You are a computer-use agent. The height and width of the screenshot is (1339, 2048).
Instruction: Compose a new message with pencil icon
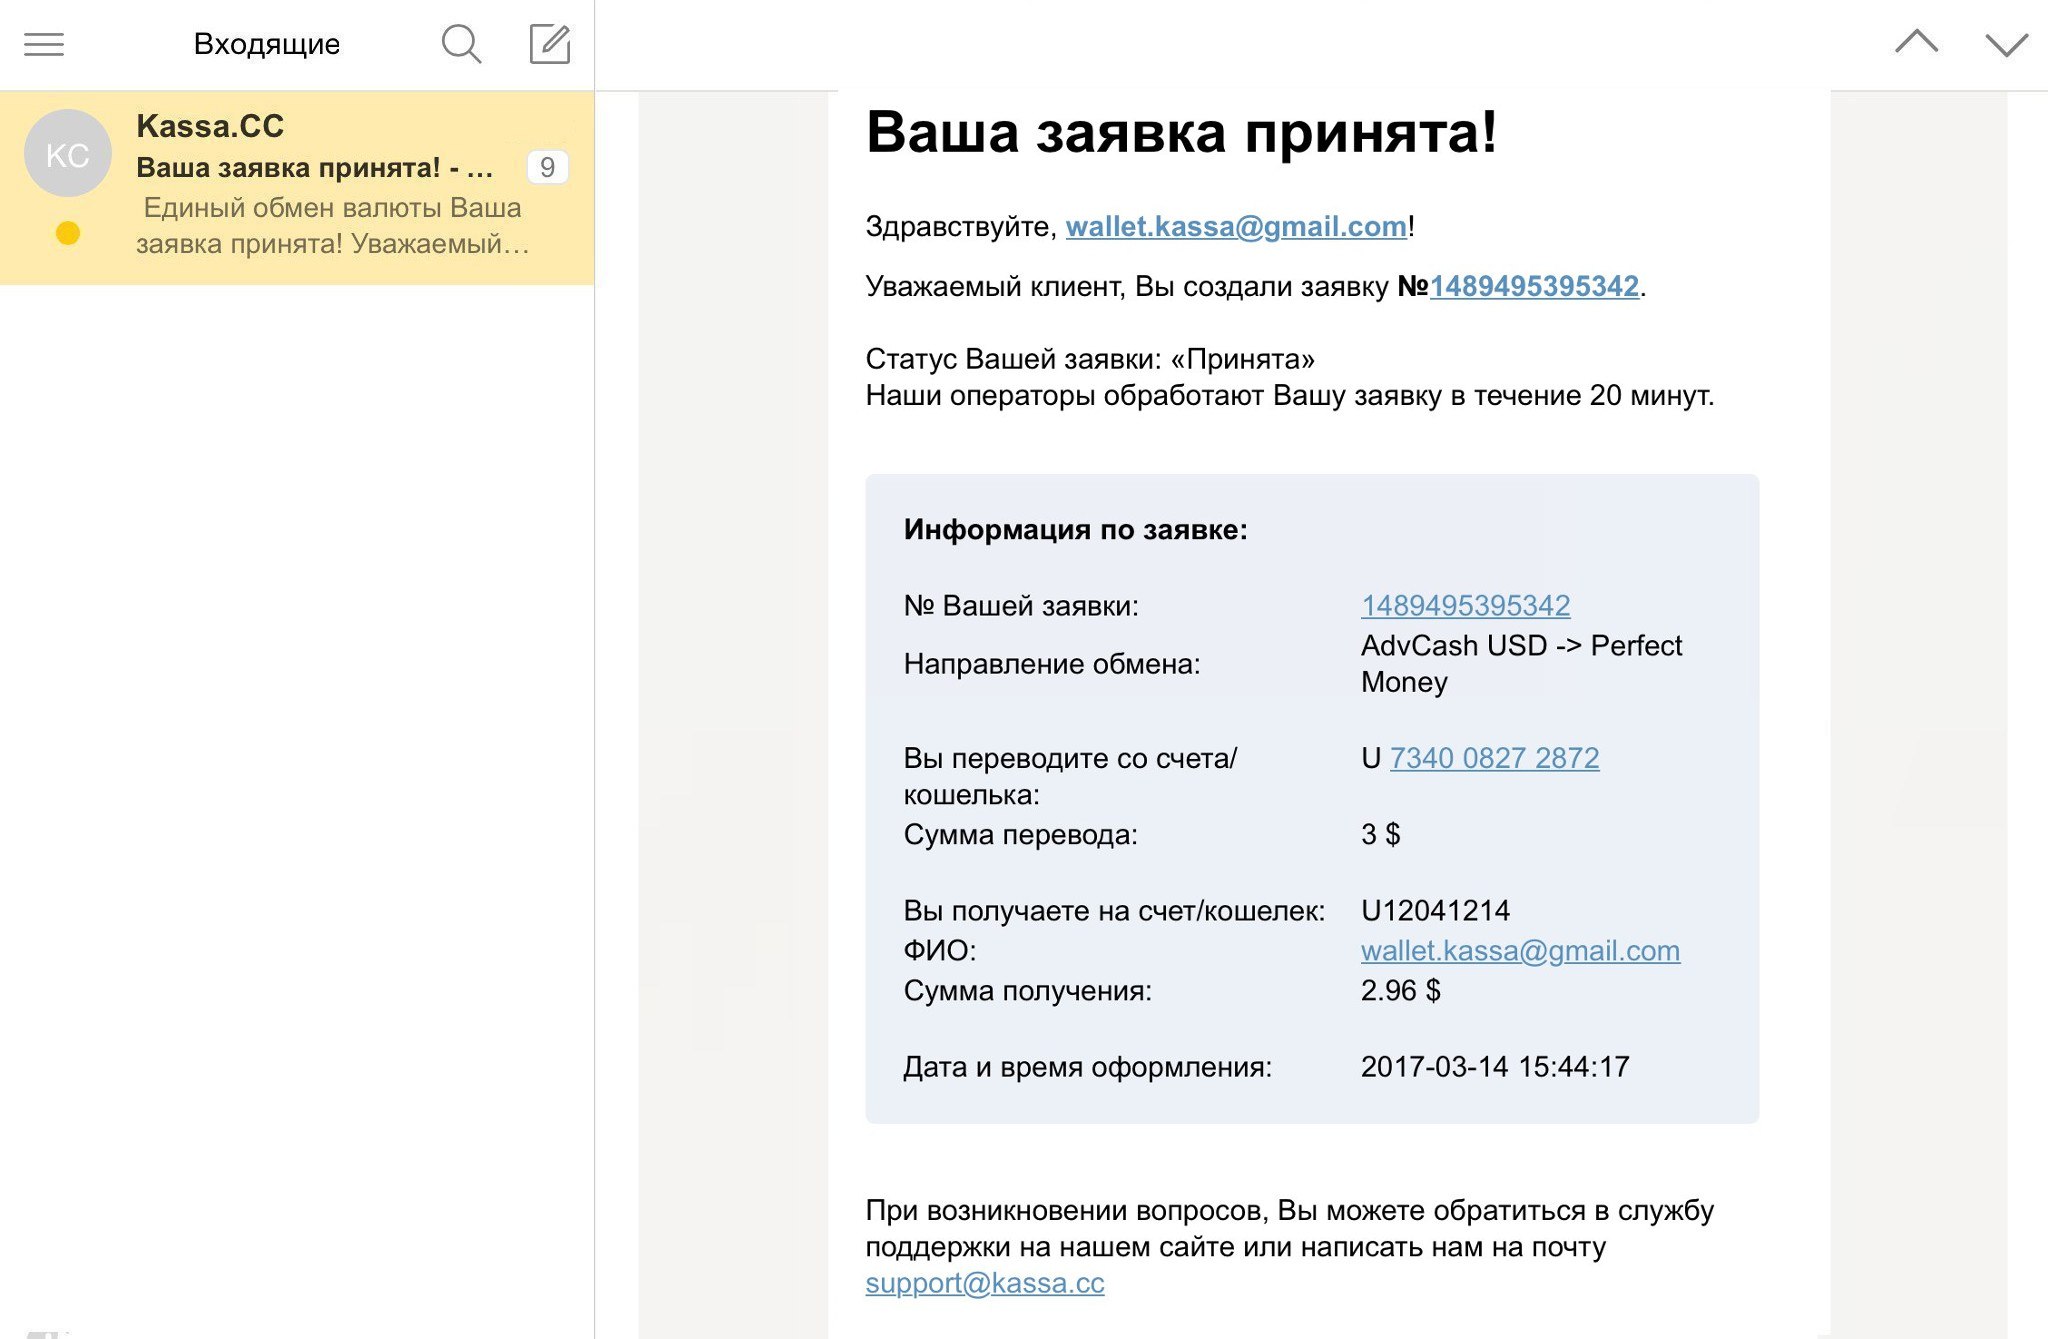click(549, 44)
